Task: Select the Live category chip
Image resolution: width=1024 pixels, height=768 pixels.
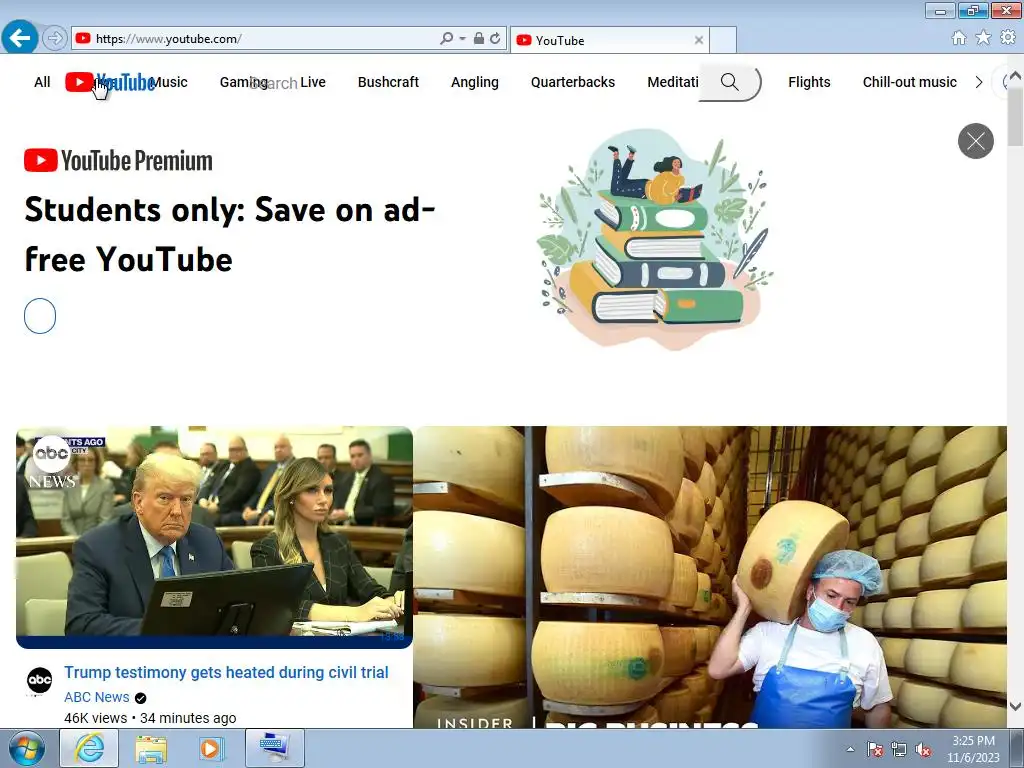Action: pos(313,82)
